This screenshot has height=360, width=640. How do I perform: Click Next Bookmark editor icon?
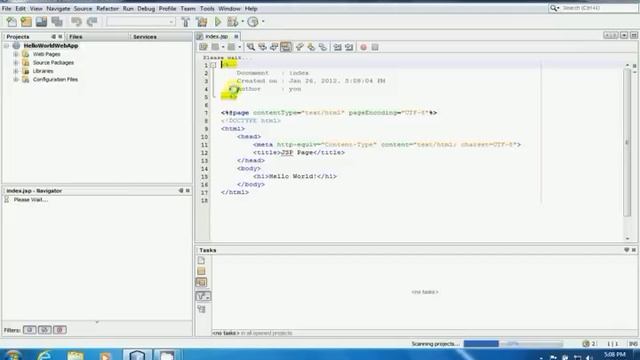click(x=311, y=47)
